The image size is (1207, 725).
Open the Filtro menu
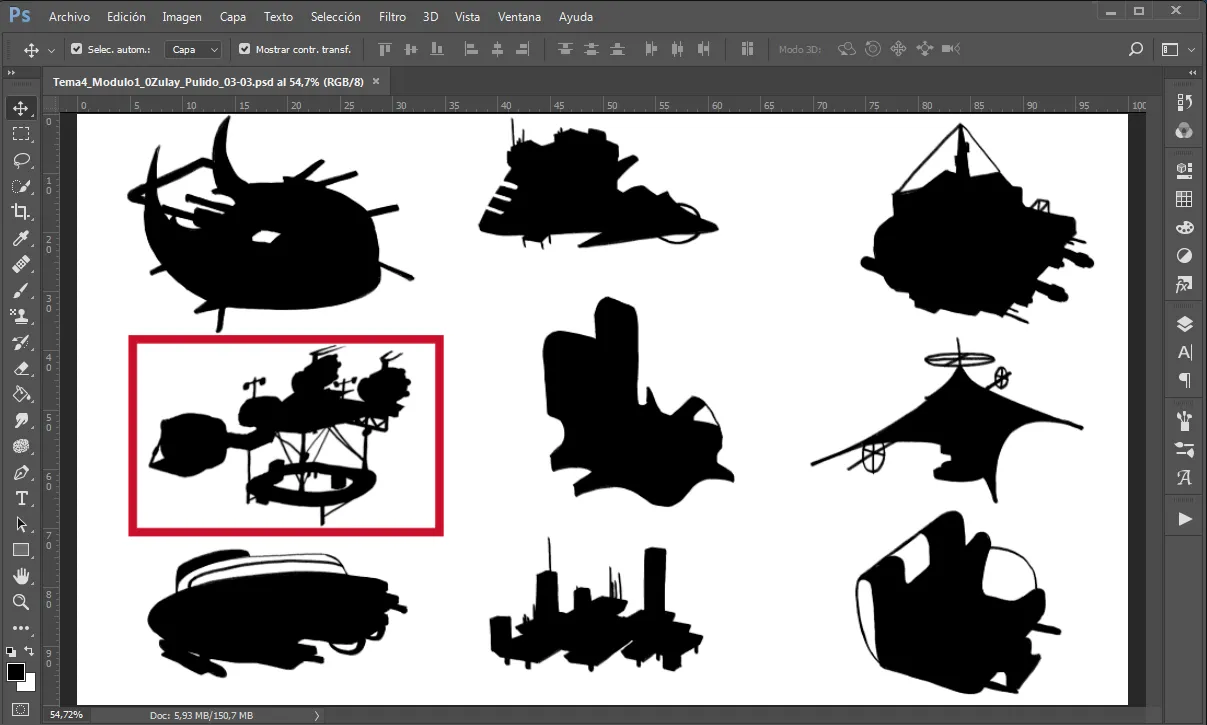tap(393, 17)
